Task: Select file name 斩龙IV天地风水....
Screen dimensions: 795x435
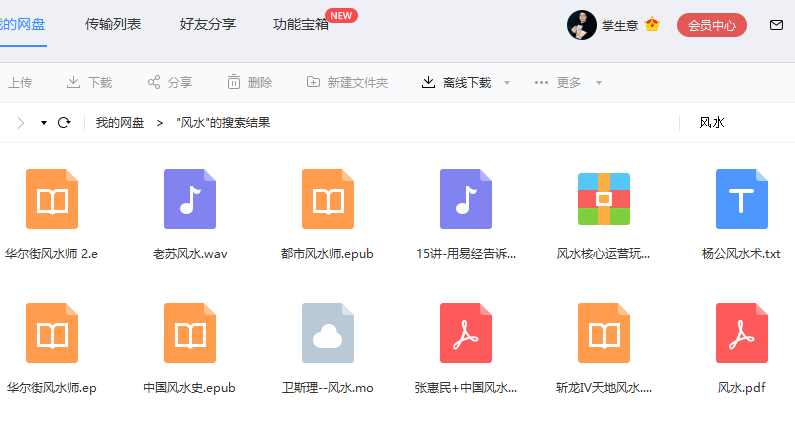Action: 604,388
